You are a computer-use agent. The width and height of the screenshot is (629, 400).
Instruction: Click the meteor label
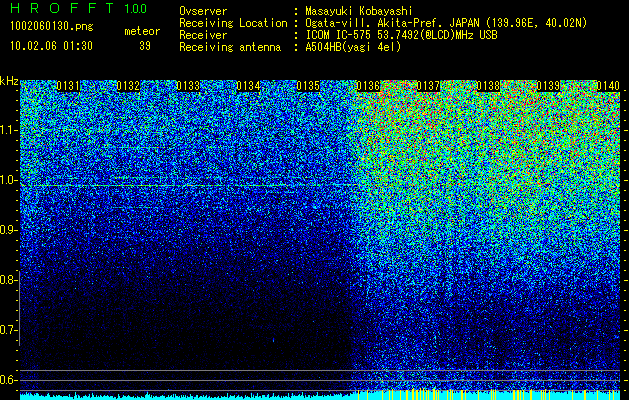(142, 31)
